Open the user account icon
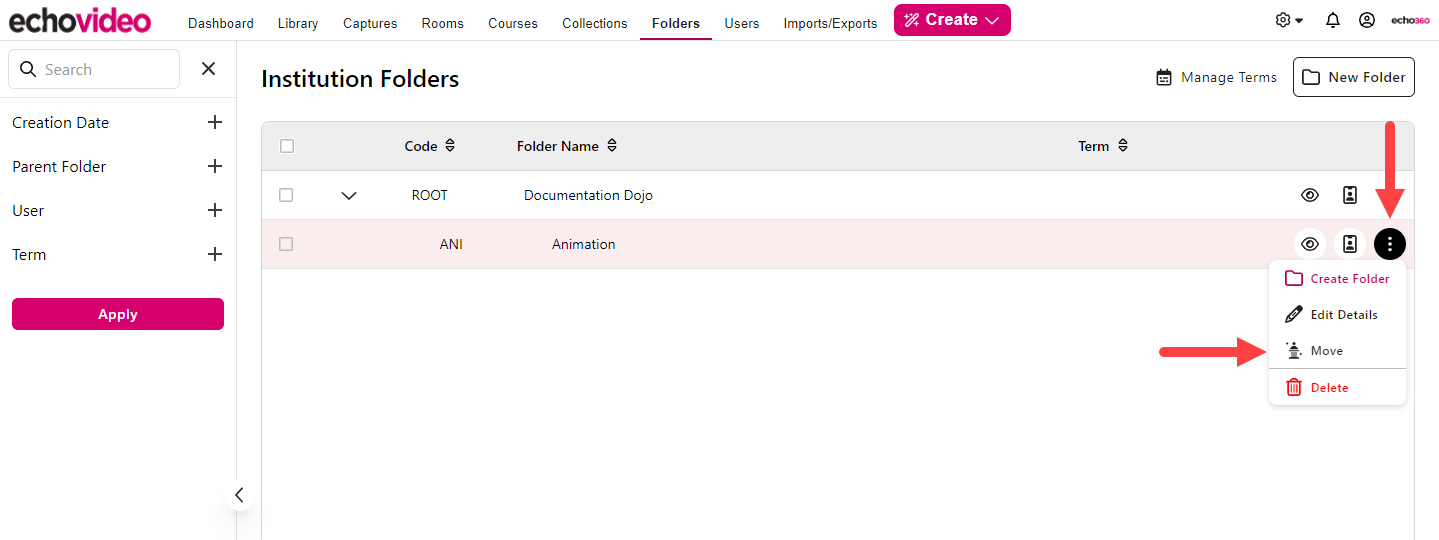The image size is (1439, 540). [x=1367, y=20]
